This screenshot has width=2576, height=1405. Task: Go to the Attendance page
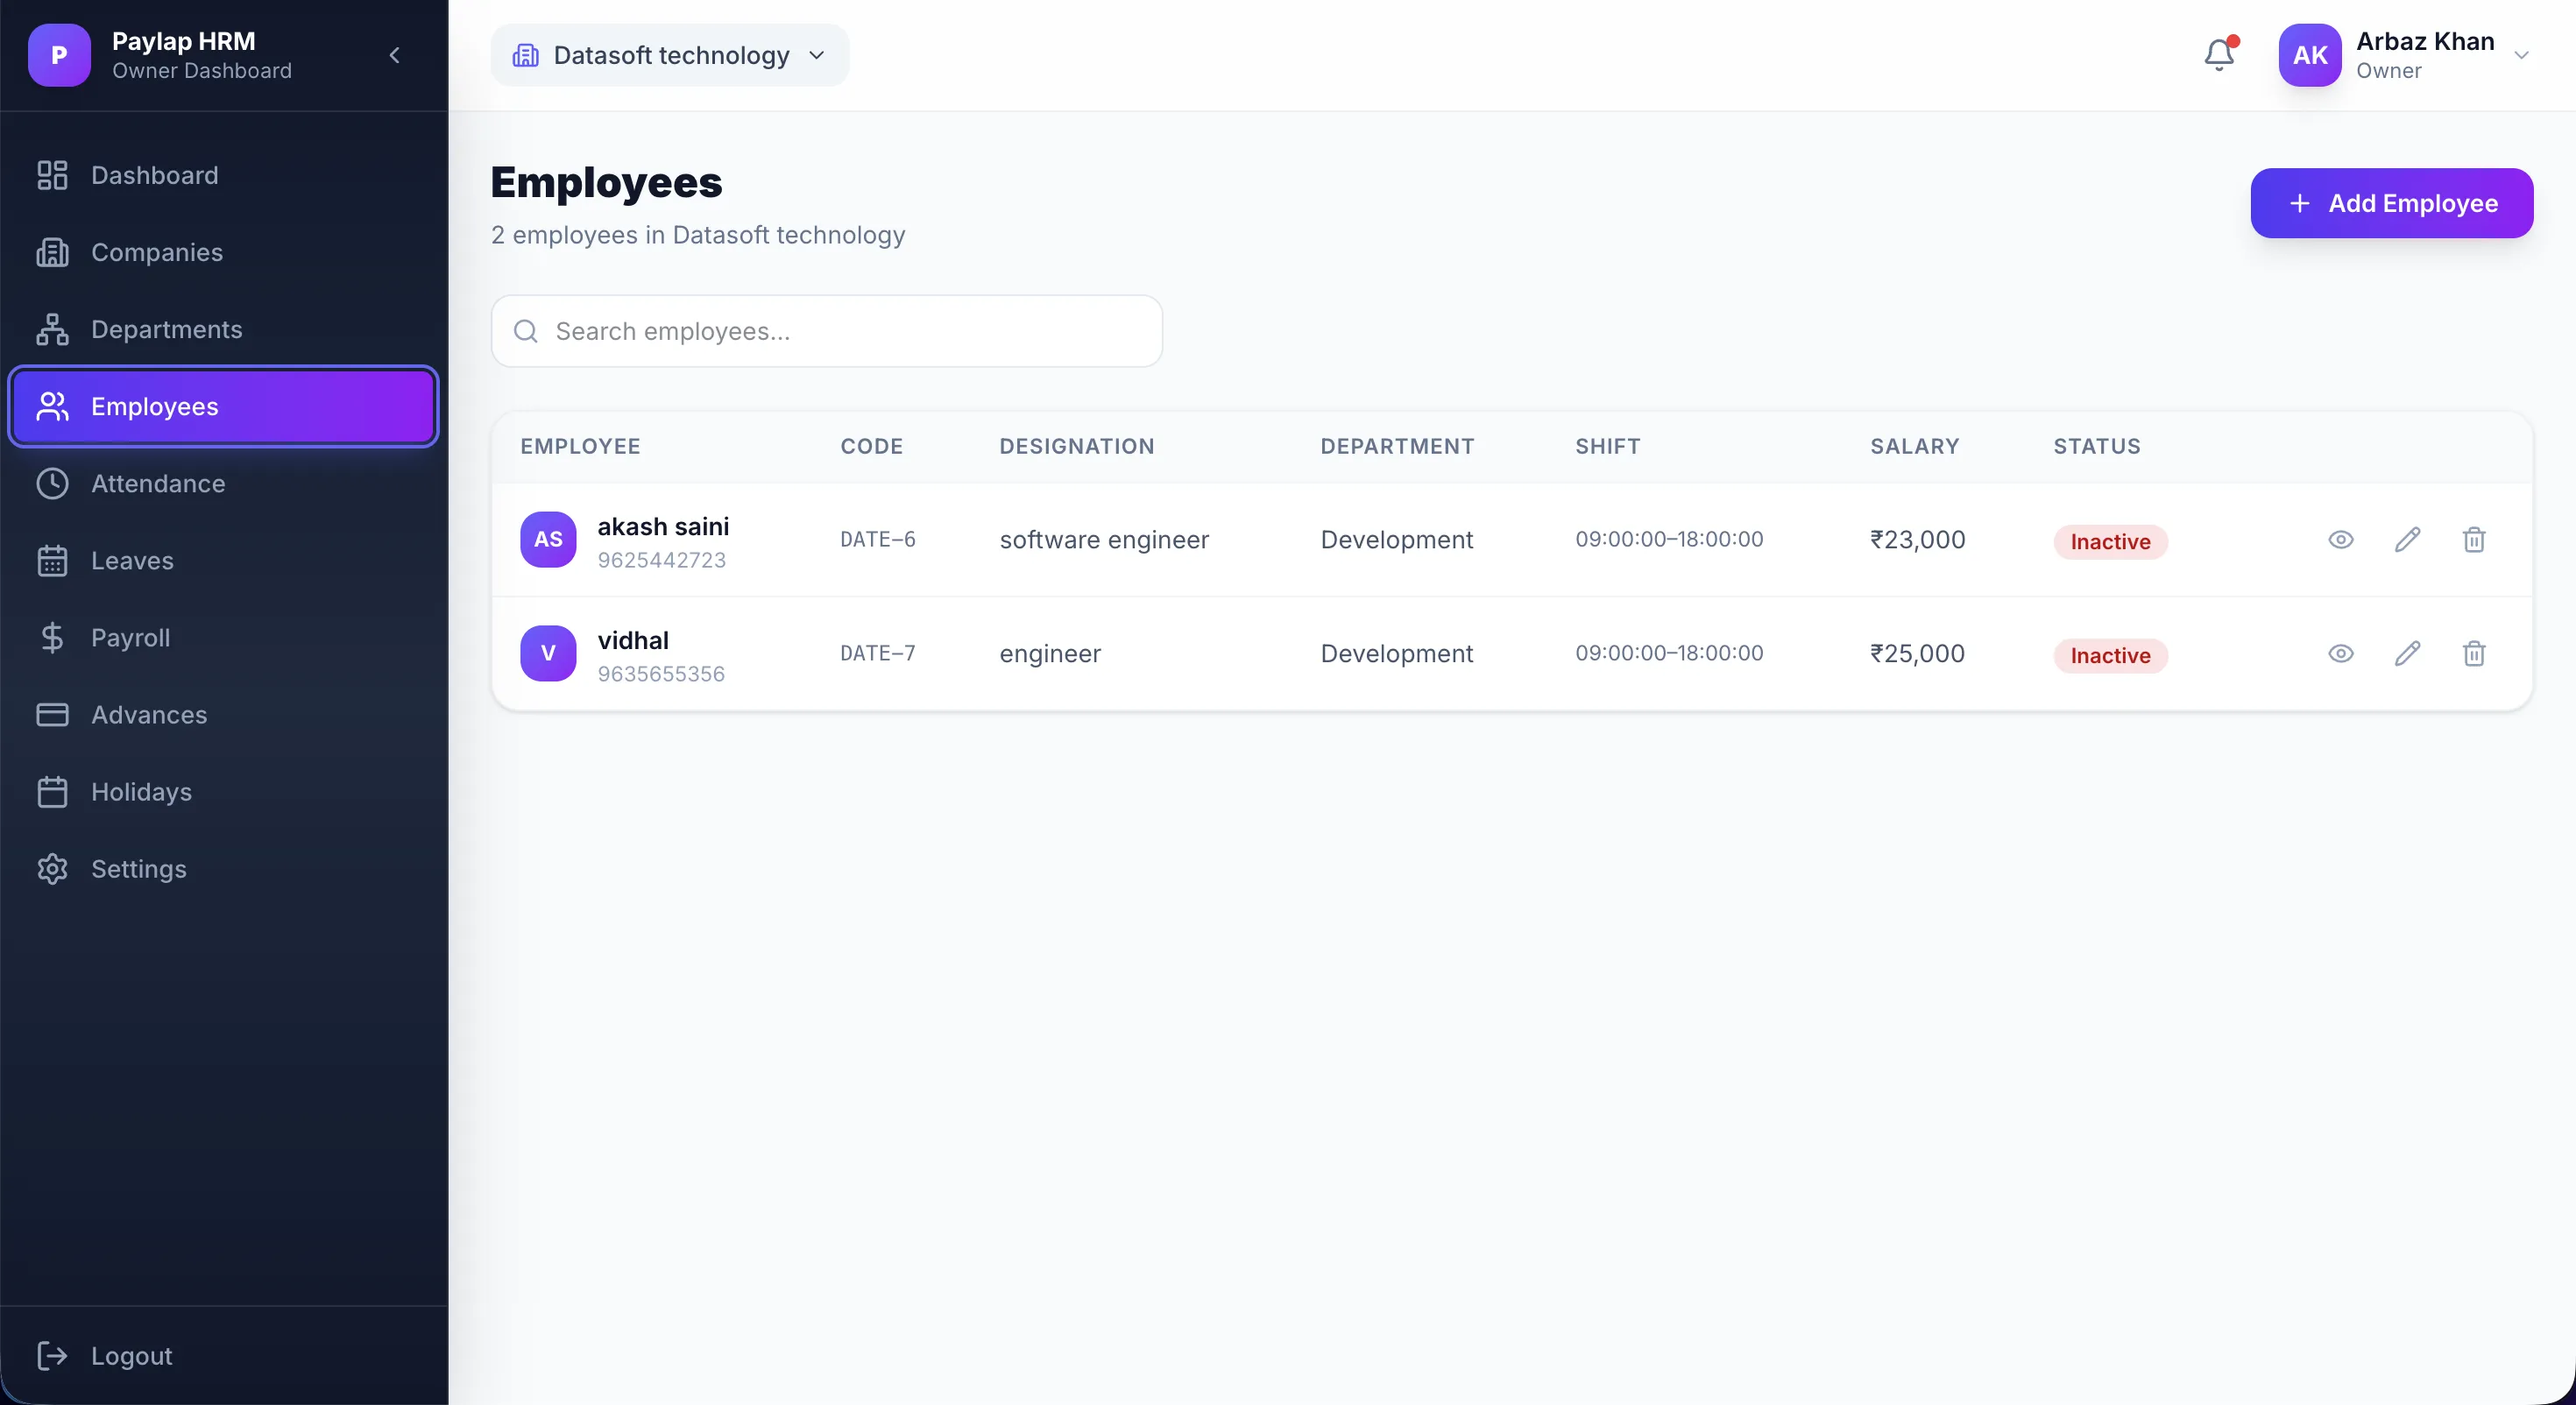(x=159, y=484)
